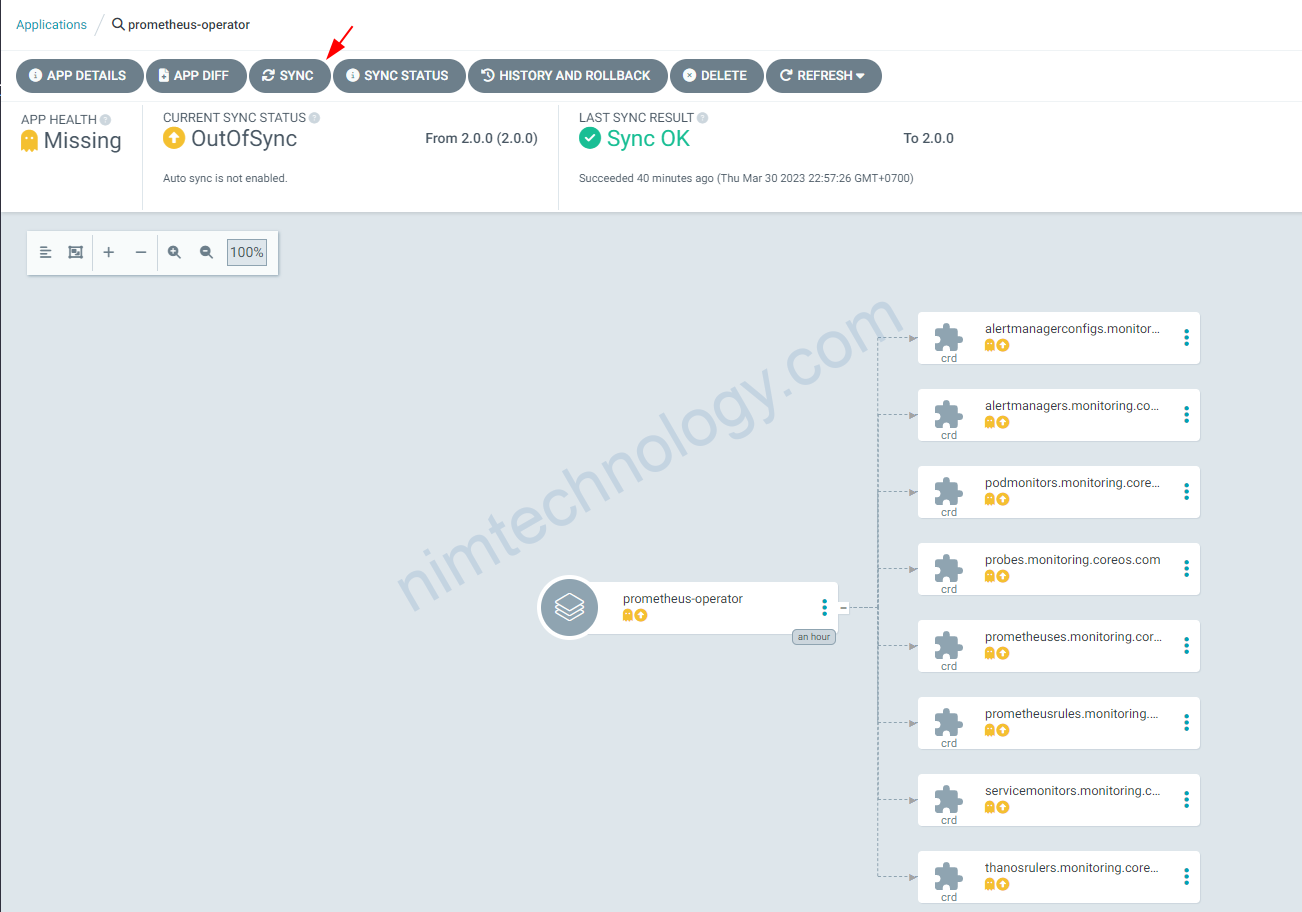Open the prometheus-operator node kebab menu
1302x912 pixels.
(824, 607)
